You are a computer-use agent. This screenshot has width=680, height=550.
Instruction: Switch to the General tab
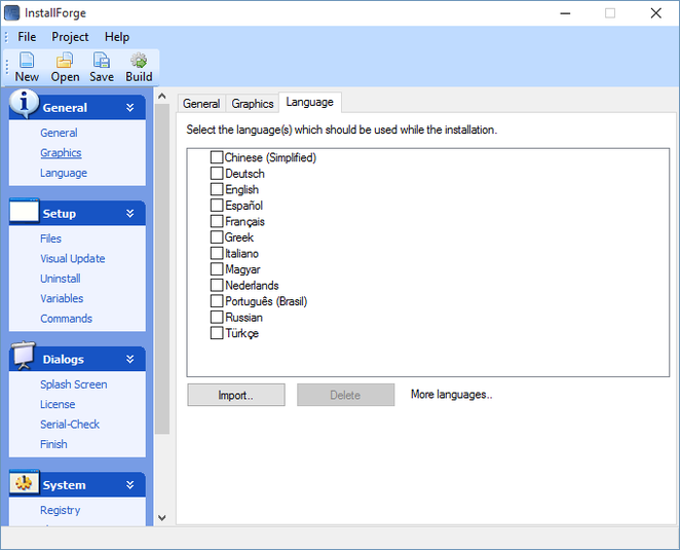click(x=201, y=104)
